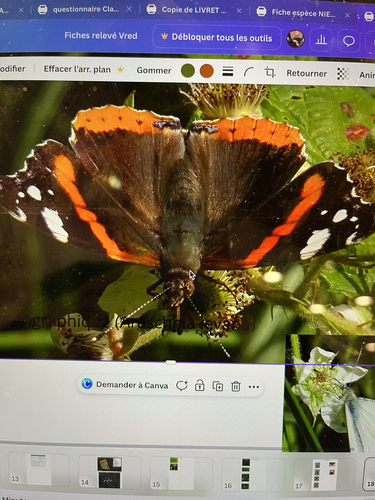Open page 18 thumbnail
Image resolution: width=375 pixels, height=500 pixels.
[369, 475]
